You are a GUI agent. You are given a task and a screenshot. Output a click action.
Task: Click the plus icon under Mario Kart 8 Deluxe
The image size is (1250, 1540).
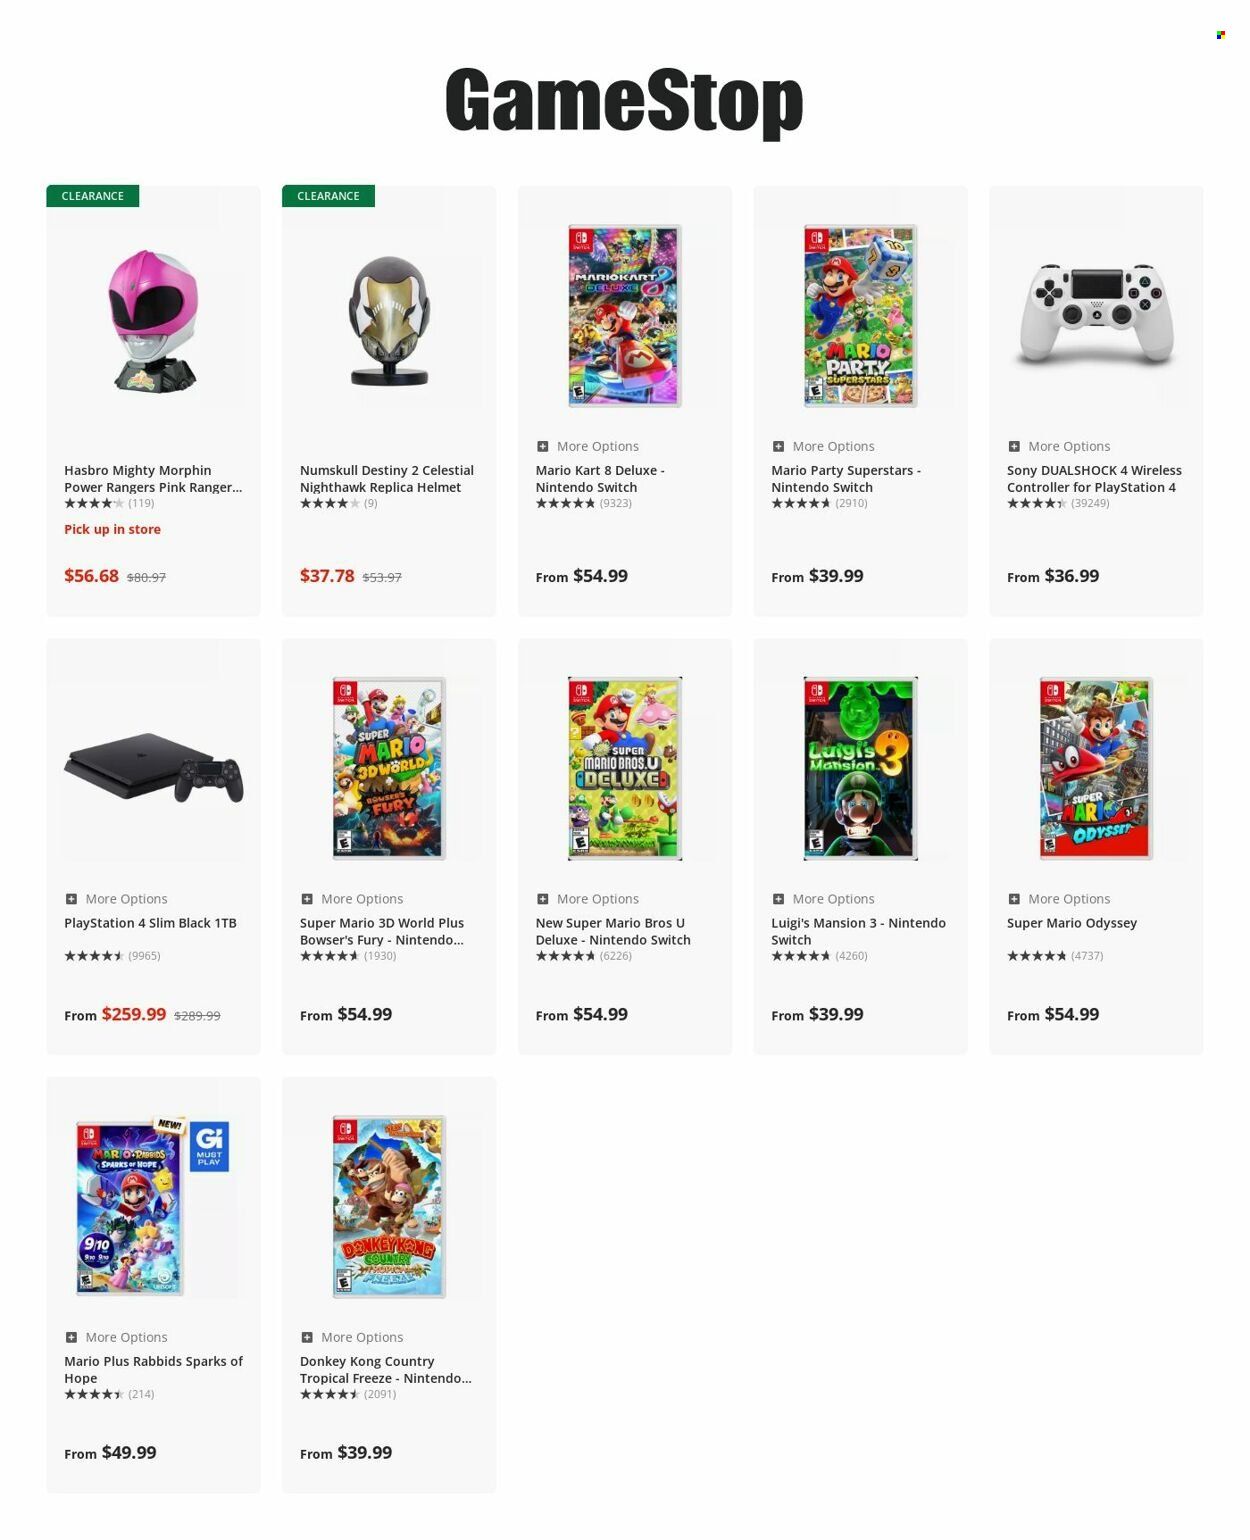pos(542,446)
